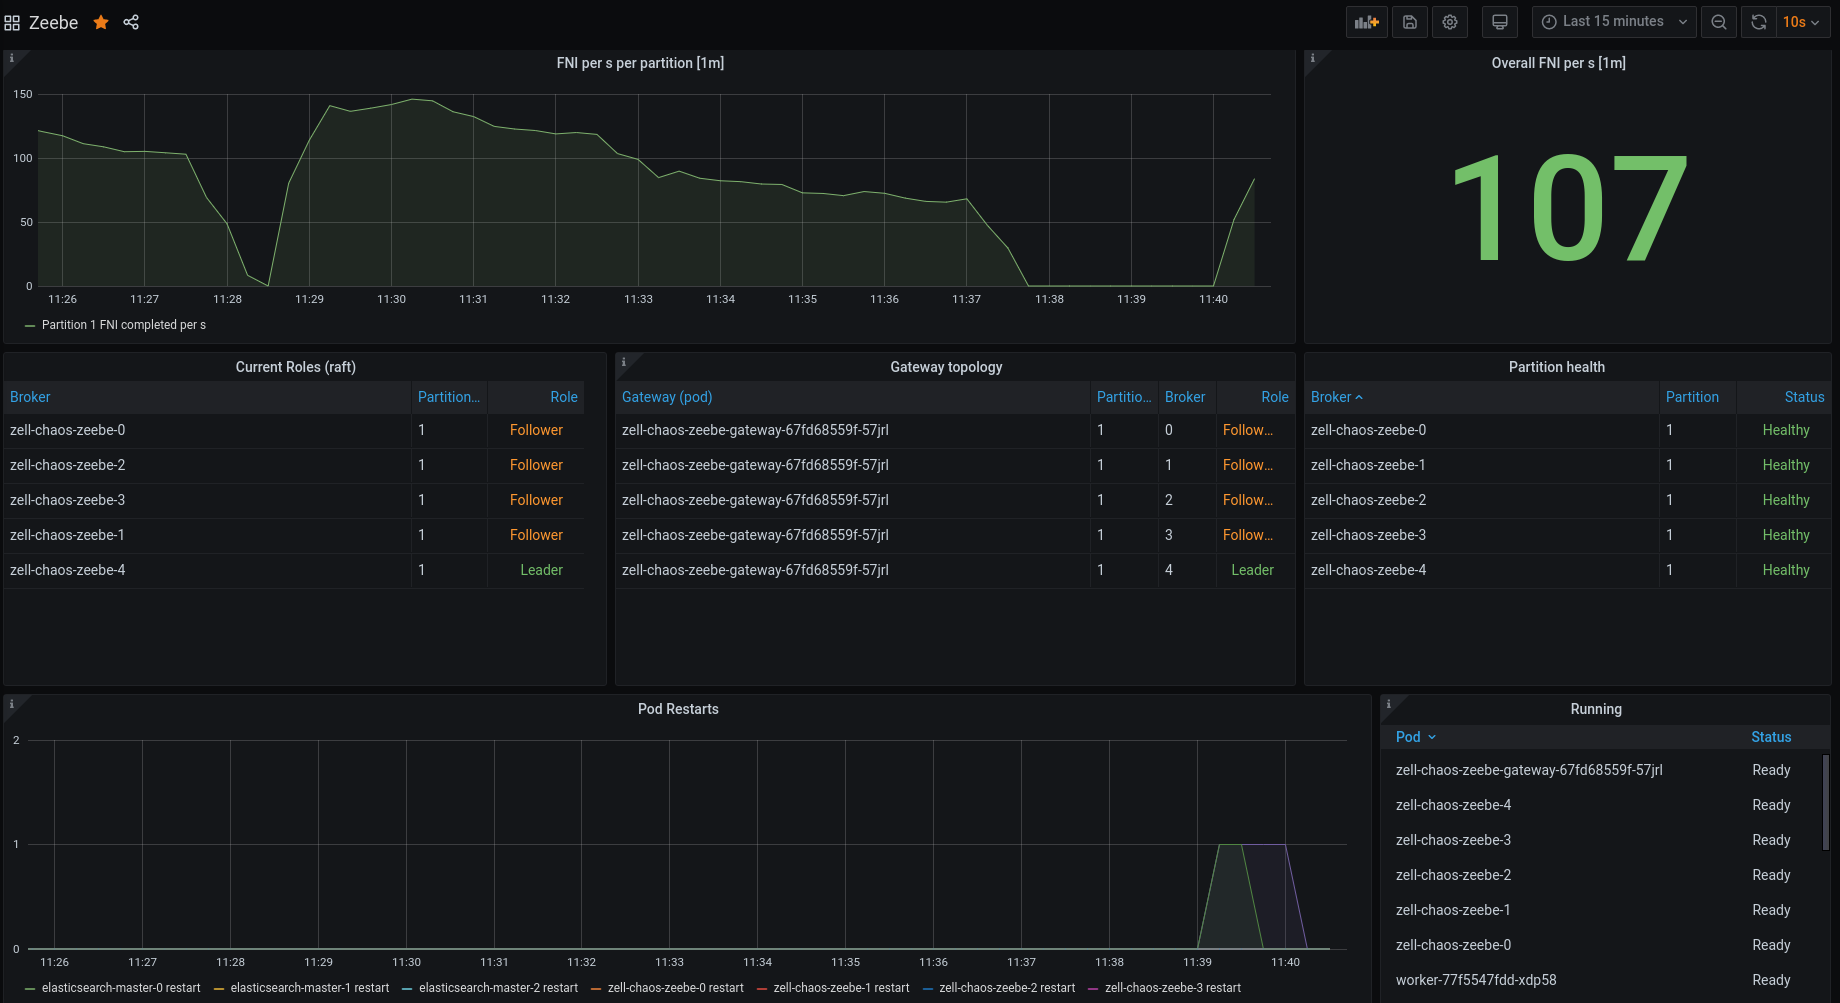Click info icon on Gateway topology panel
This screenshot has height=1003, width=1840.
click(624, 362)
